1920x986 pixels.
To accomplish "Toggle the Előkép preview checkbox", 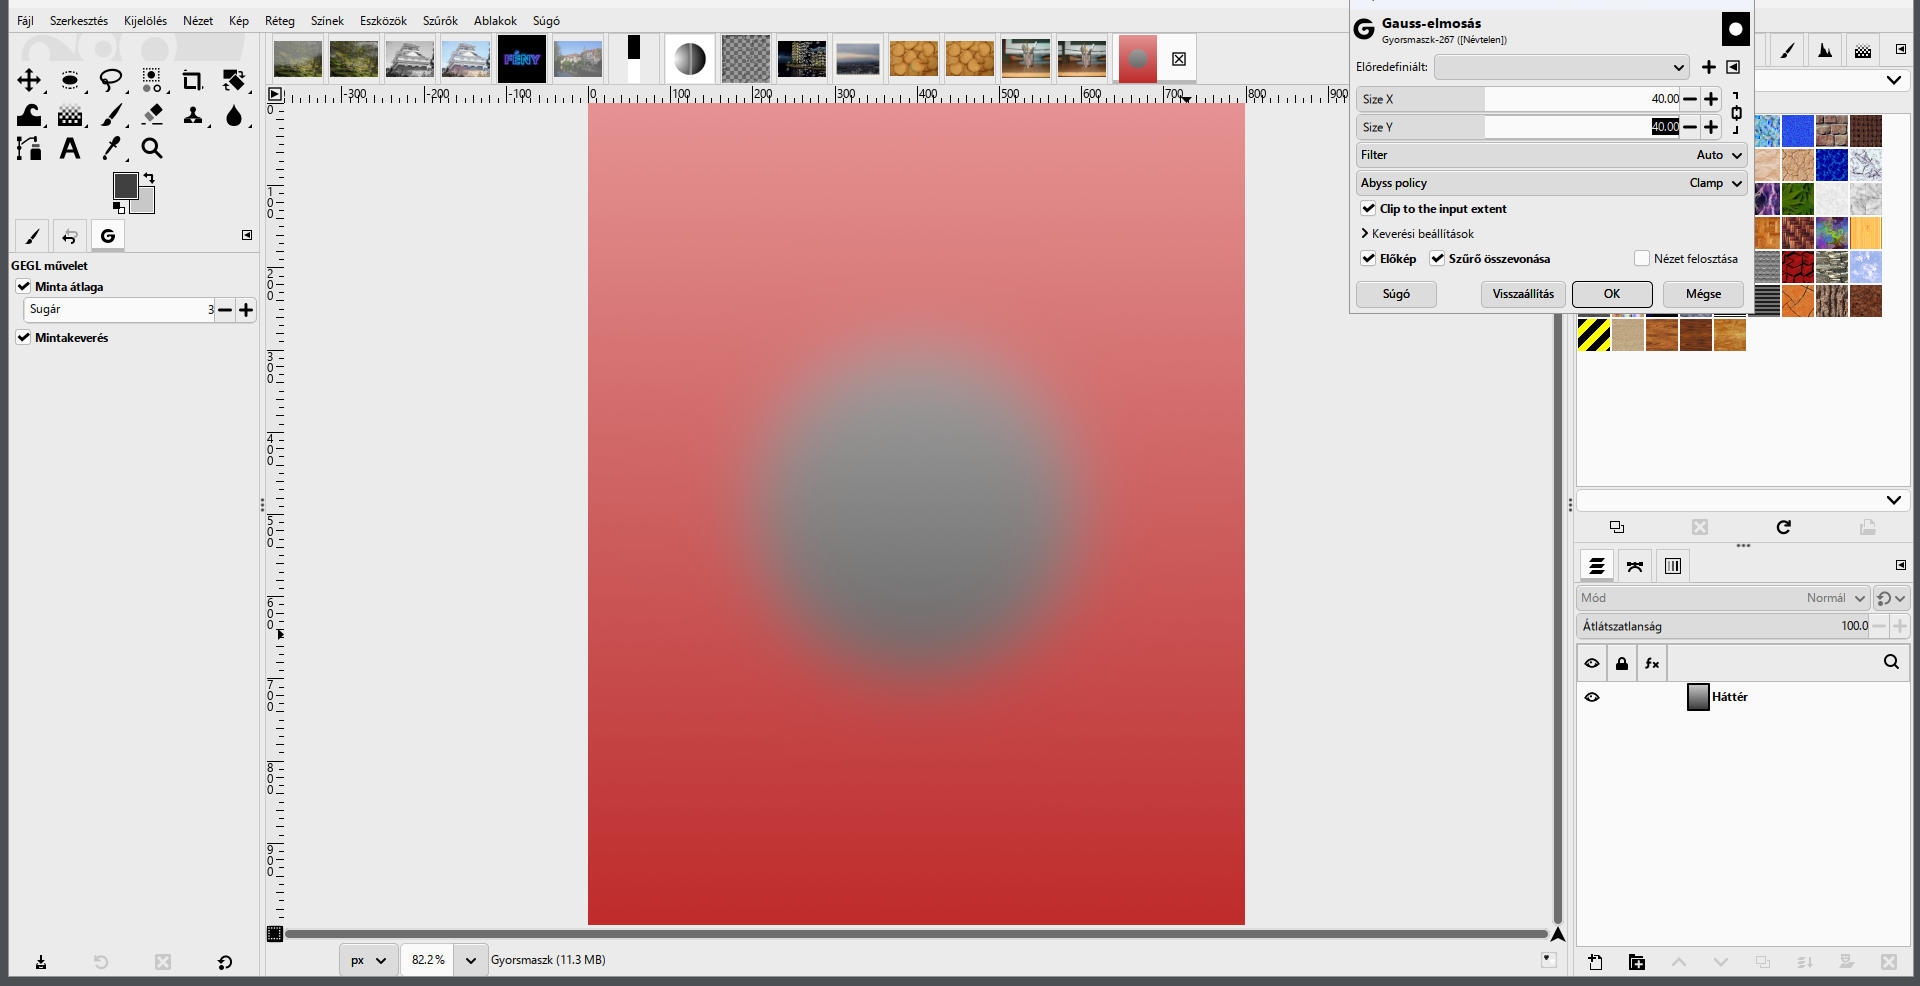I will (1368, 259).
